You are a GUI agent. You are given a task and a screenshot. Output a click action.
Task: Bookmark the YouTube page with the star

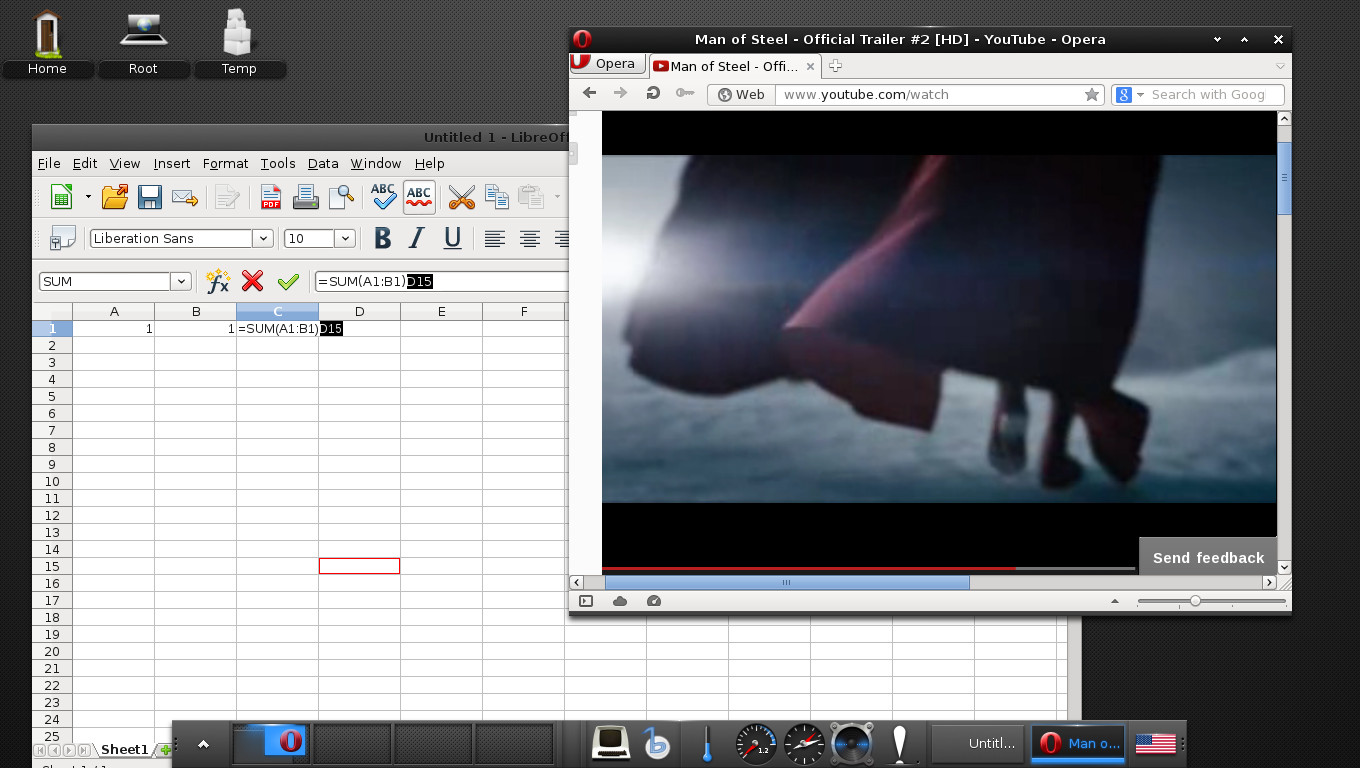(x=1091, y=94)
